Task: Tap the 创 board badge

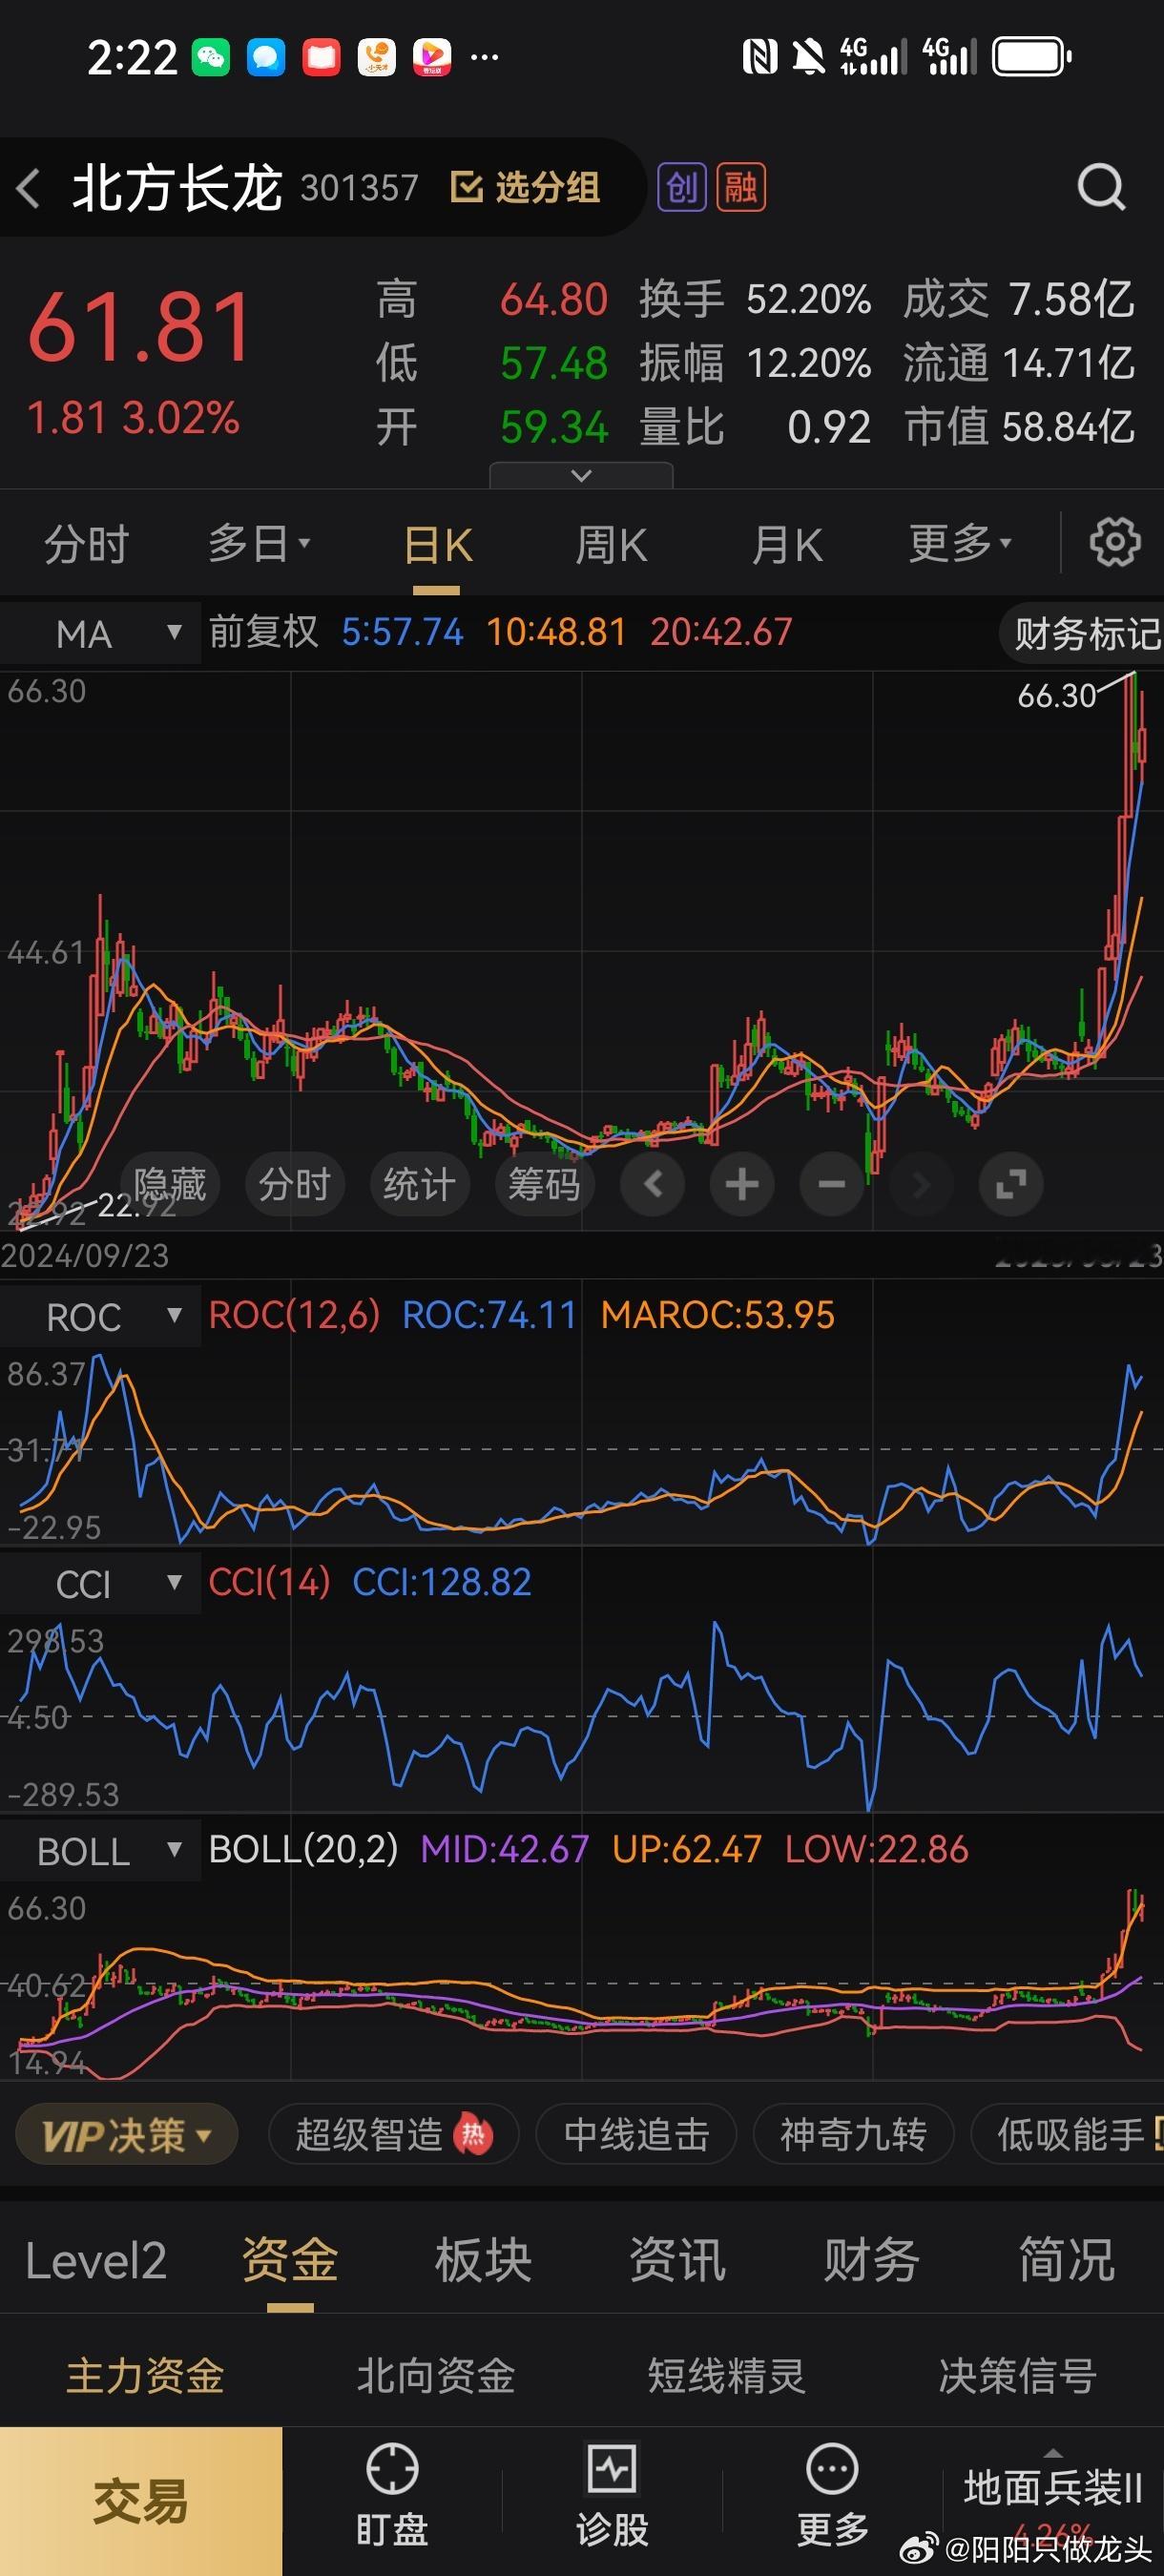Action: click(681, 187)
